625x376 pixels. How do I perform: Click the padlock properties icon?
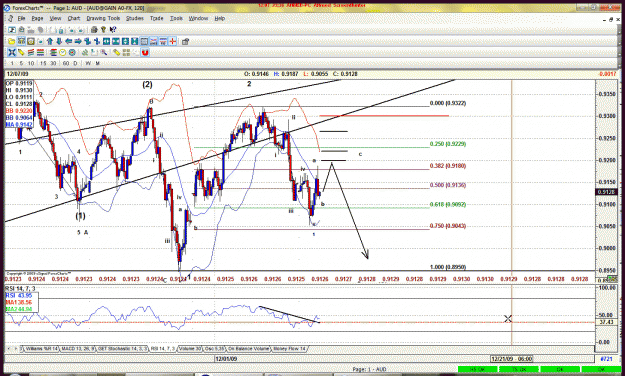(x=185, y=41)
